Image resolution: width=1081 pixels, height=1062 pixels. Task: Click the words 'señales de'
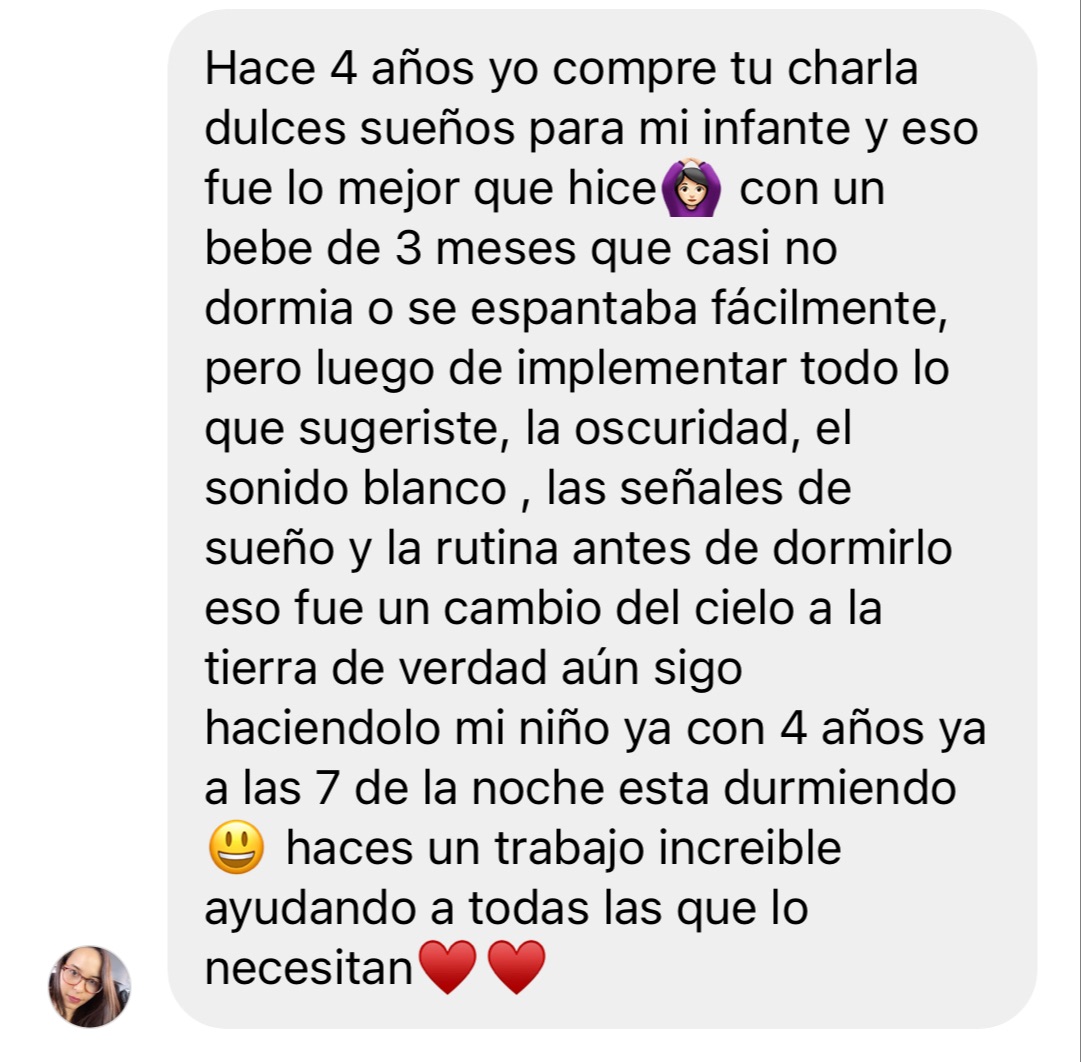pyautogui.click(x=735, y=488)
